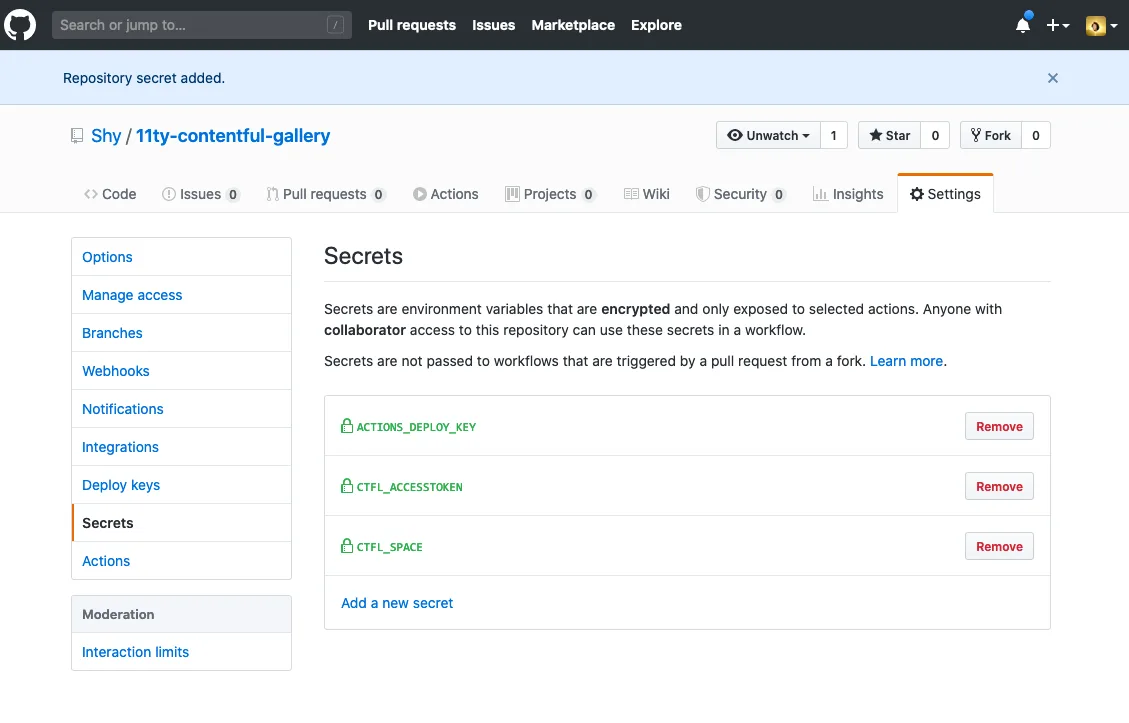Switch to the Wiki tab

coord(647,194)
